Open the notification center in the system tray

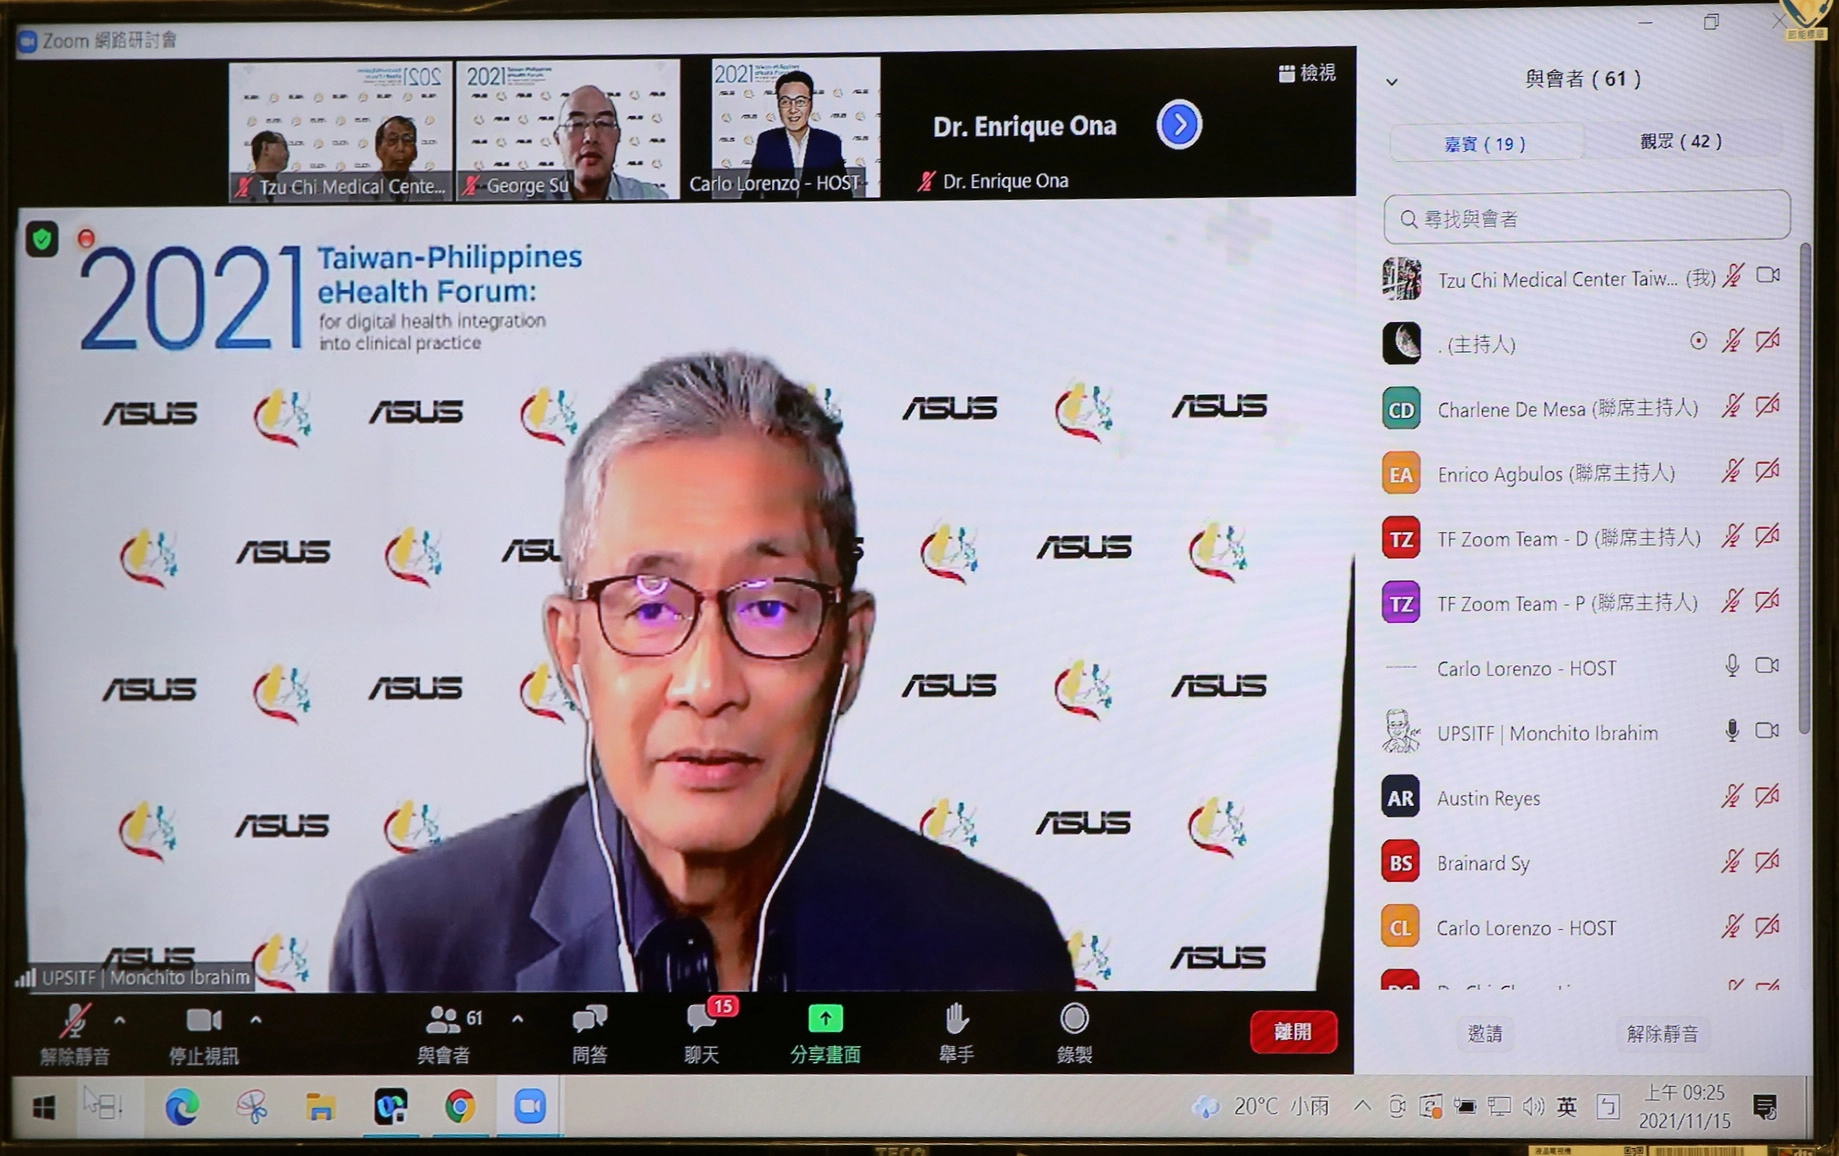click(1765, 1106)
